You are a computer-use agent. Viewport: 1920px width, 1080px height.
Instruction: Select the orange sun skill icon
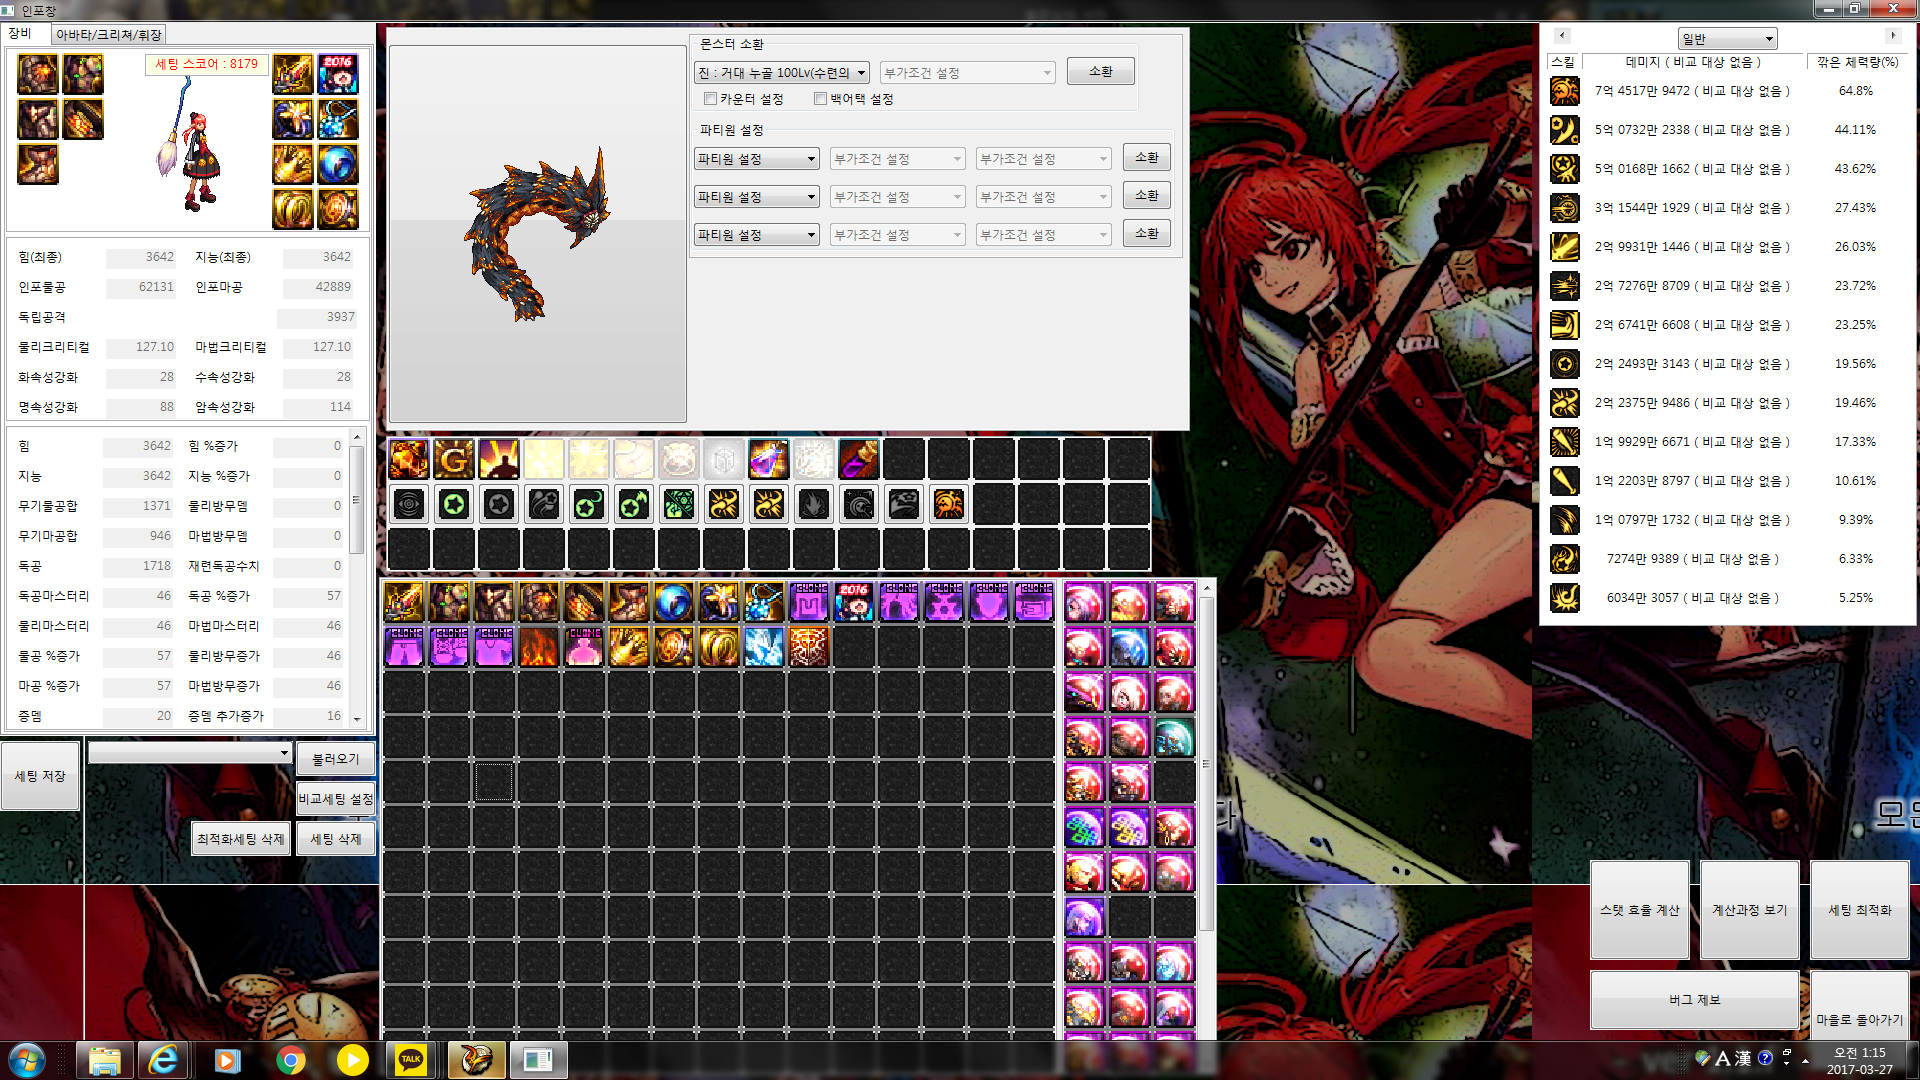coord(948,504)
